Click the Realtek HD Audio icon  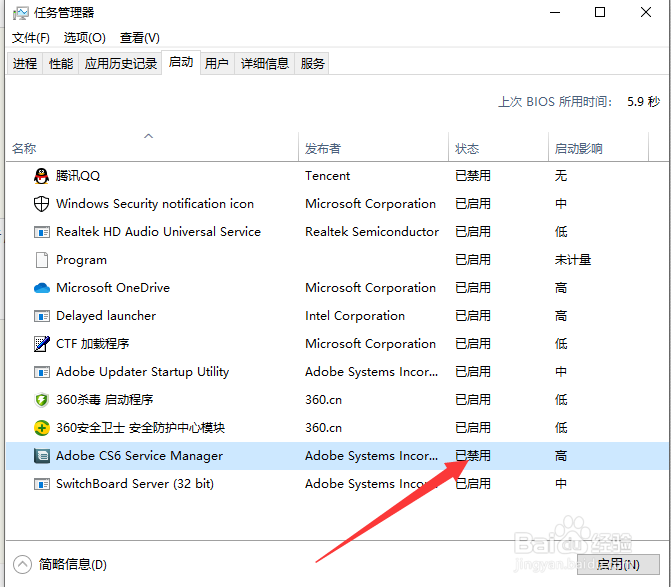[x=42, y=232]
